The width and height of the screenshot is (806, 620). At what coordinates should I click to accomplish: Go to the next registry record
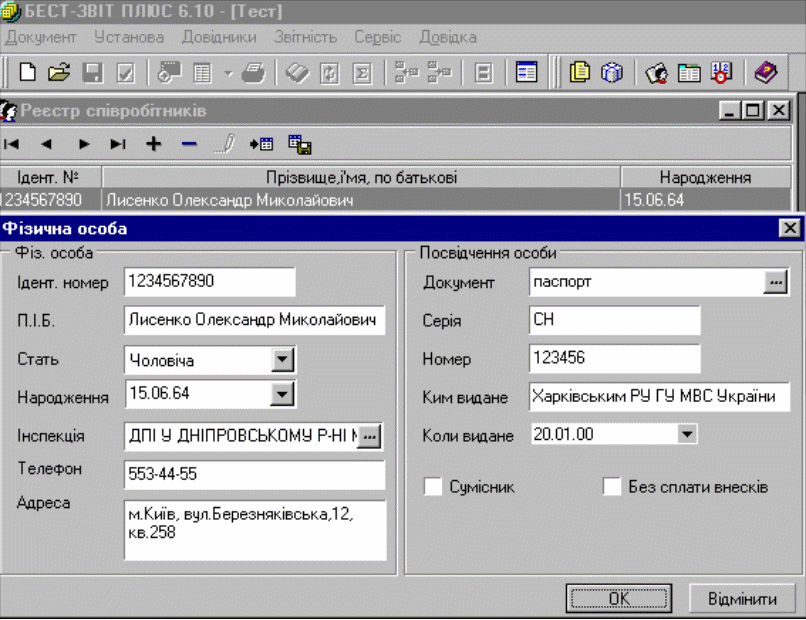84,144
